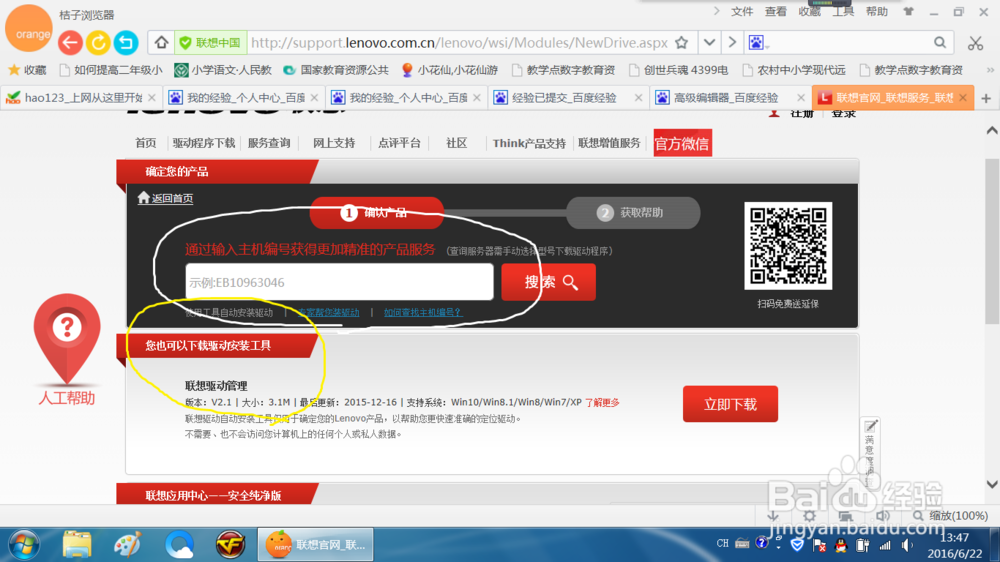This screenshot has width=1000, height=562.
Task: Click the blue shield security tray icon
Action: click(797, 545)
